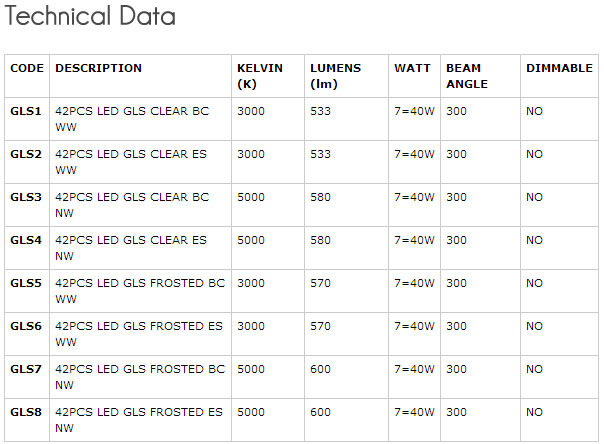Select the GLS2 code cell
604x444 pixels.
pyautogui.click(x=26, y=154)
